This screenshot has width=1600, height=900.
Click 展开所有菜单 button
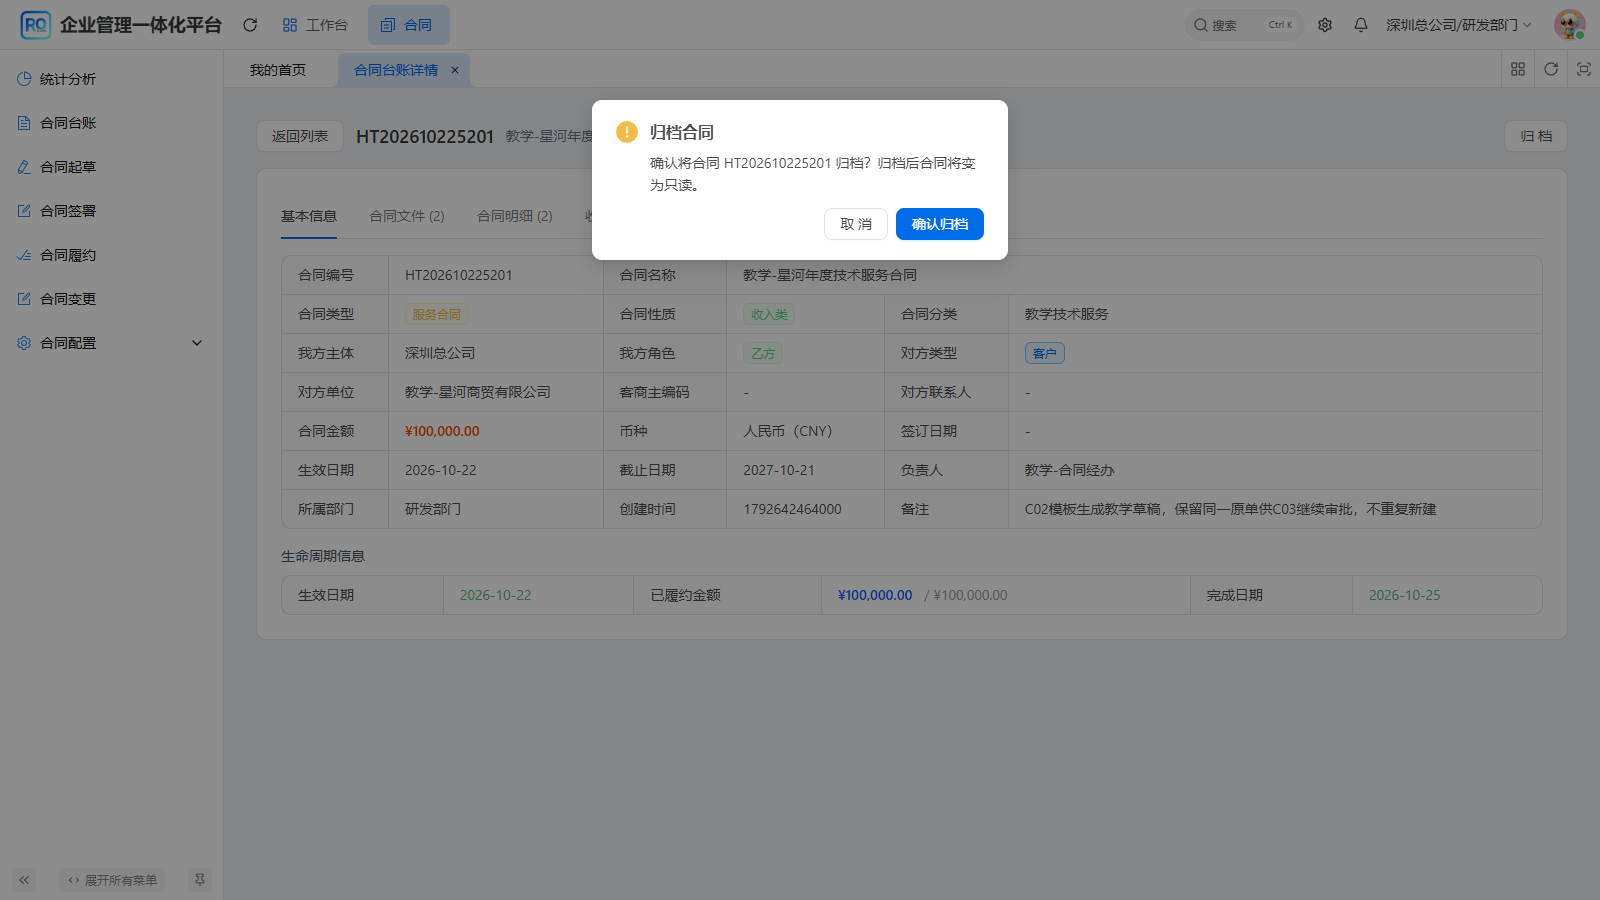point(112,880)
